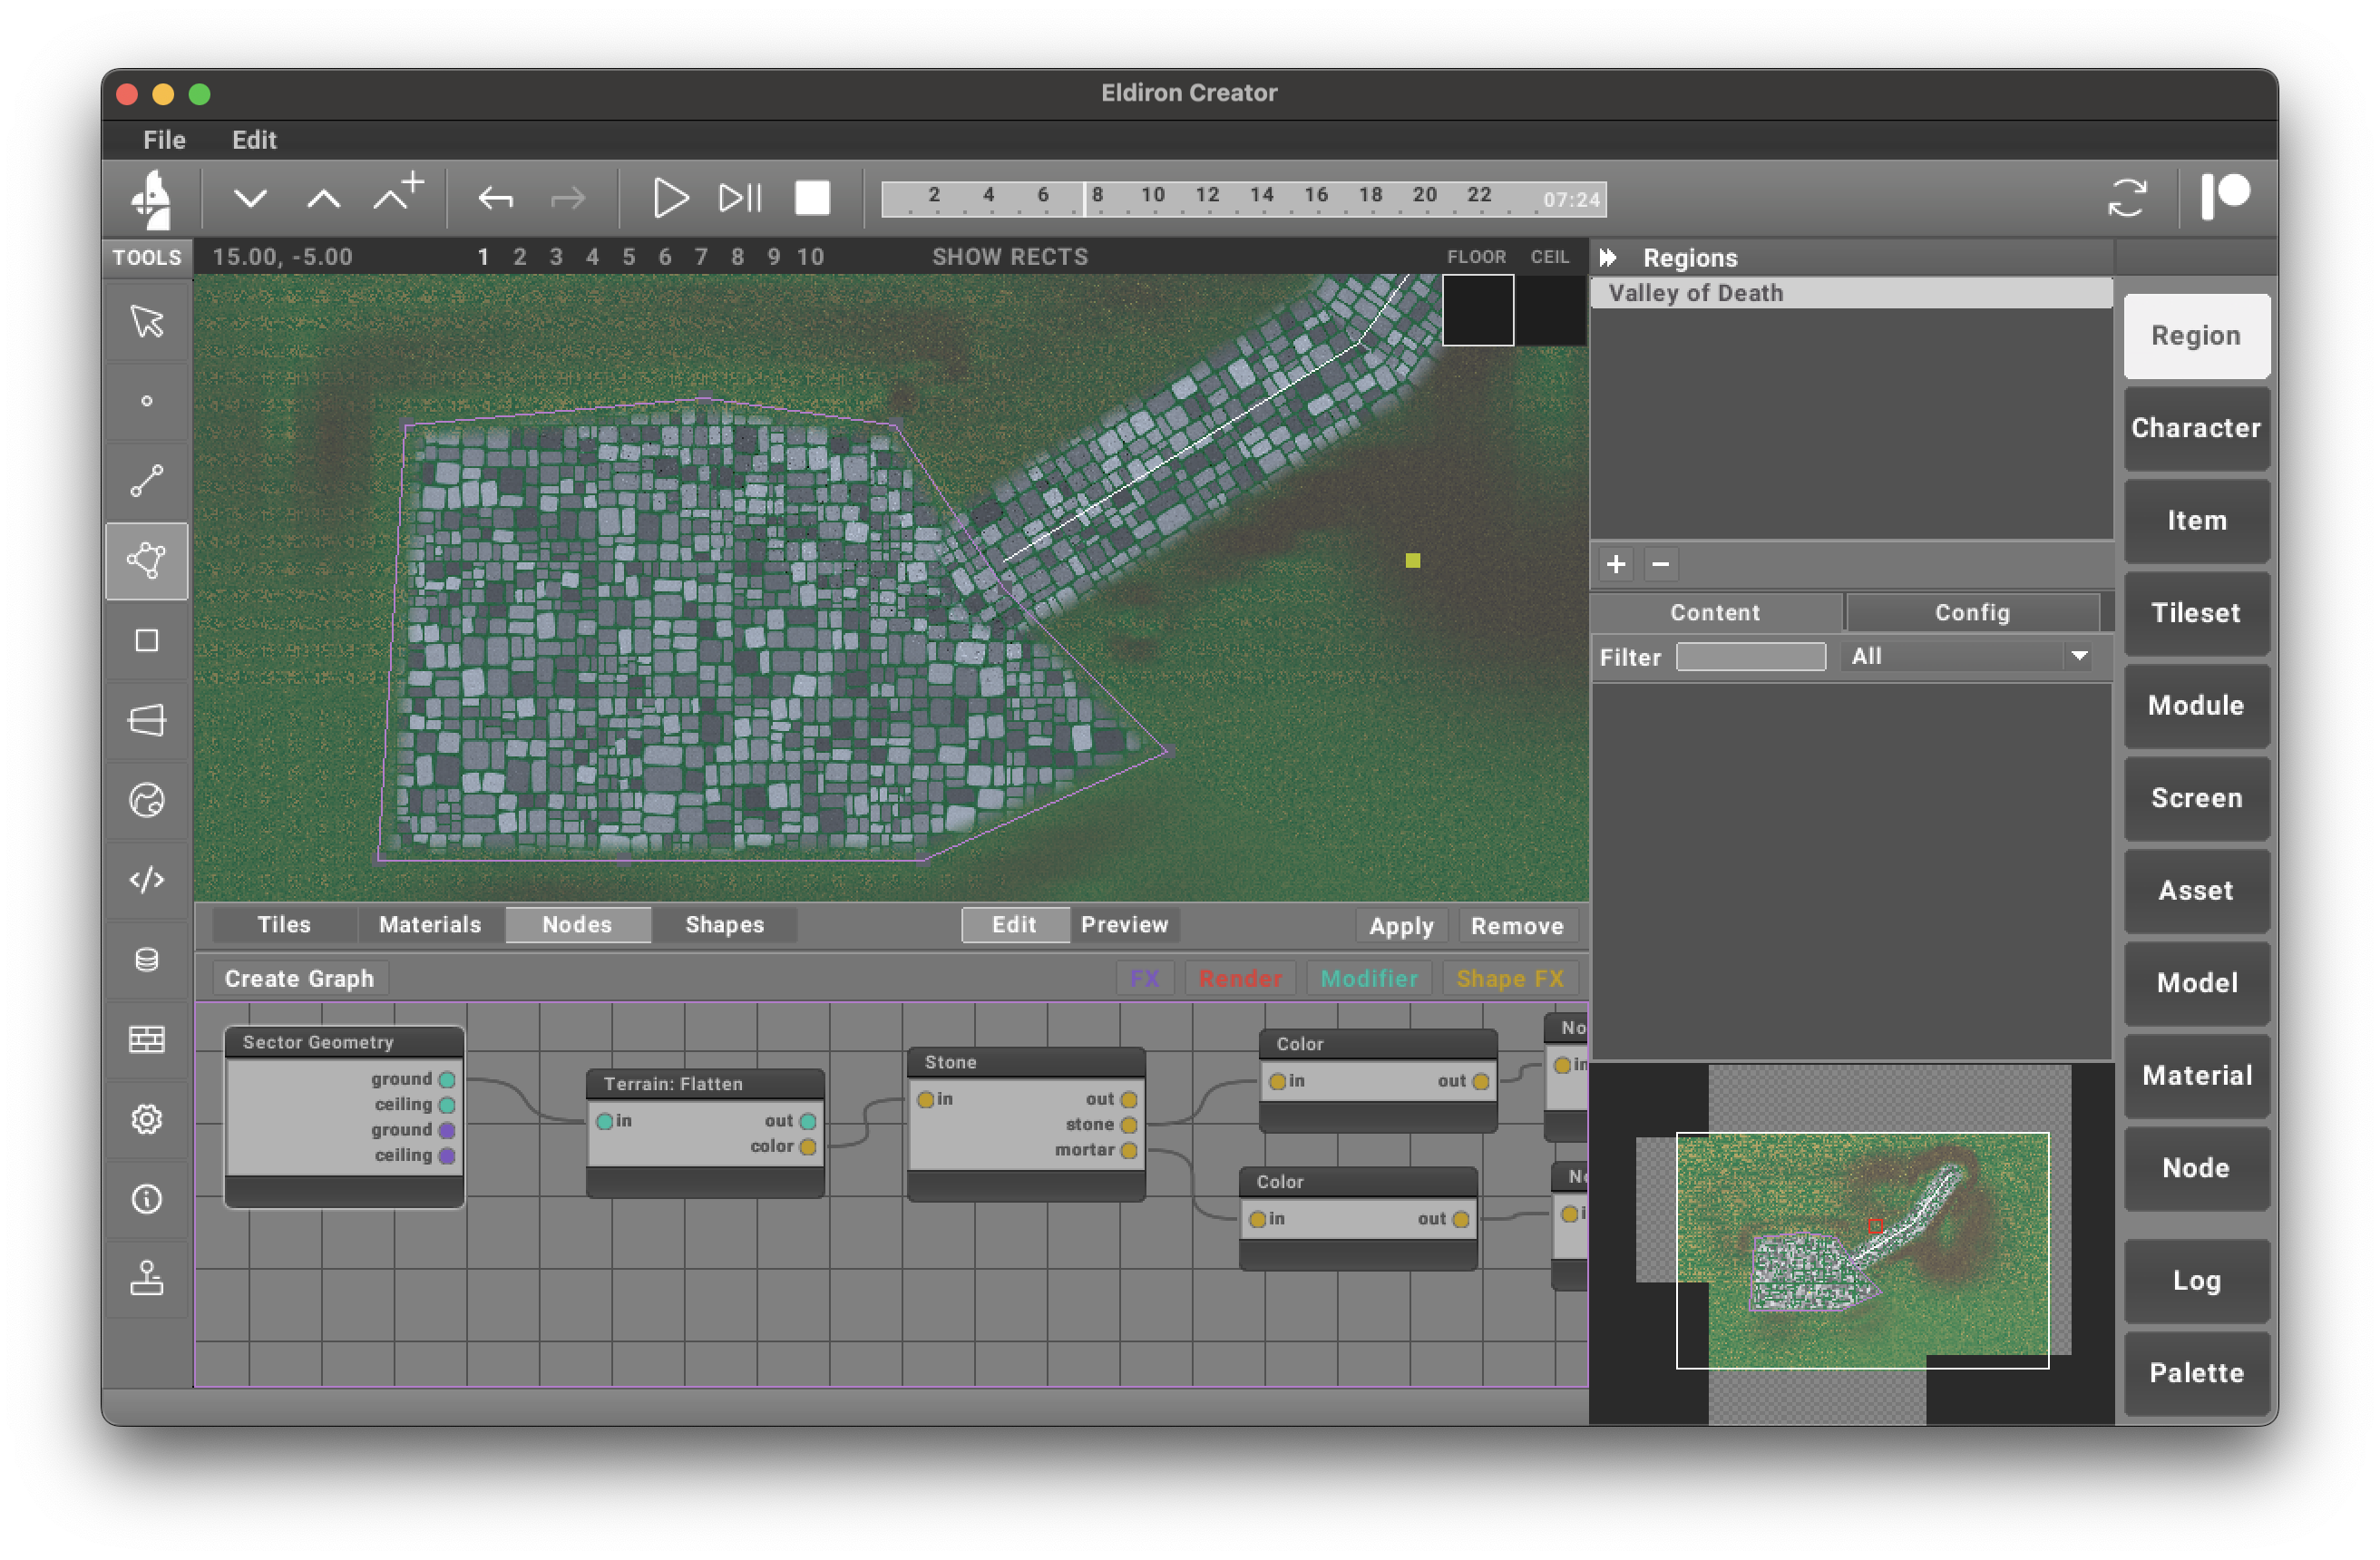The image size is (2380, 1560).
Task: Open the tilemap brick tool
Action: (147, 1039)
